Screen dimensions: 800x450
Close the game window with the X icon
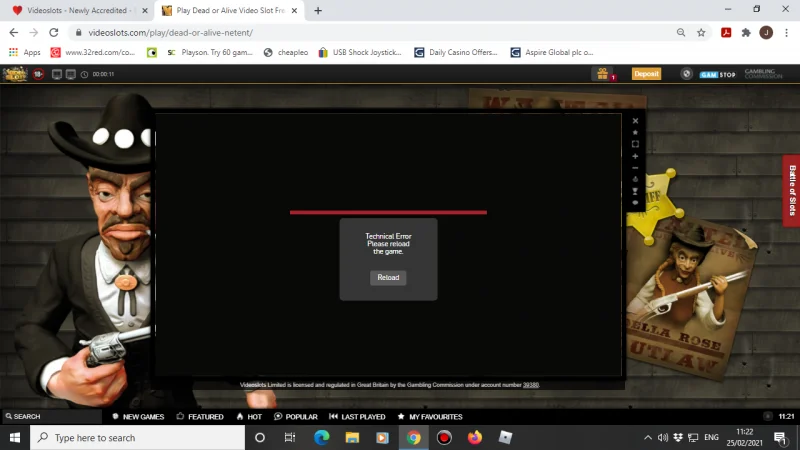pyautogui.click(x=635, y=121)
